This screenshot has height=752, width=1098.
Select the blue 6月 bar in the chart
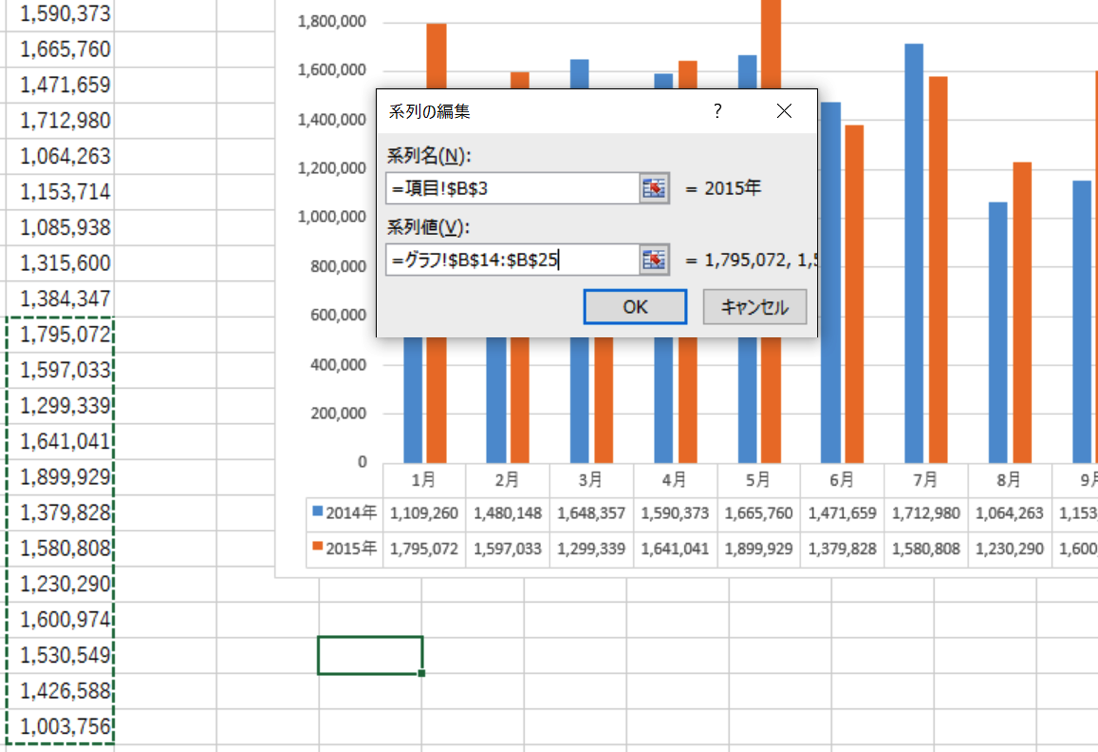tap(831, 283)
